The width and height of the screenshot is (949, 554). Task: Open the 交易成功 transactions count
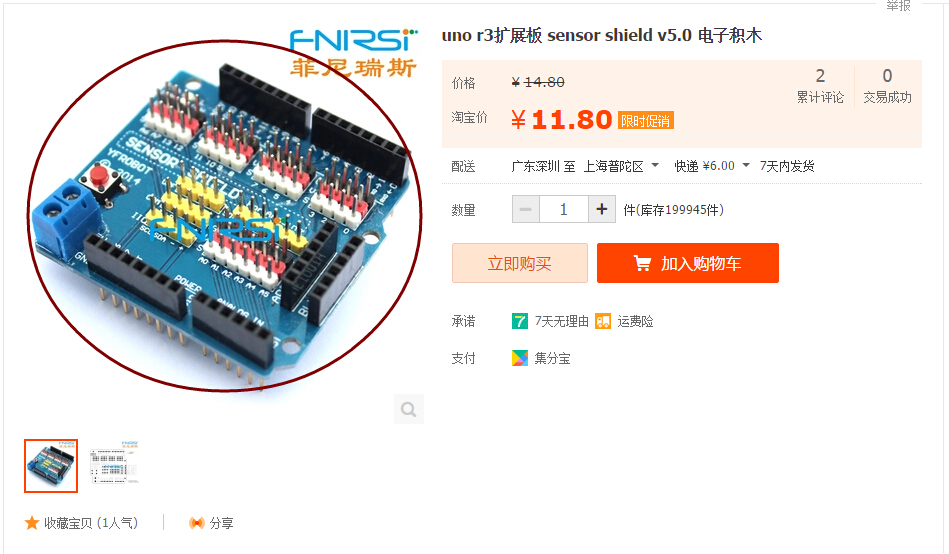(887, 86)
